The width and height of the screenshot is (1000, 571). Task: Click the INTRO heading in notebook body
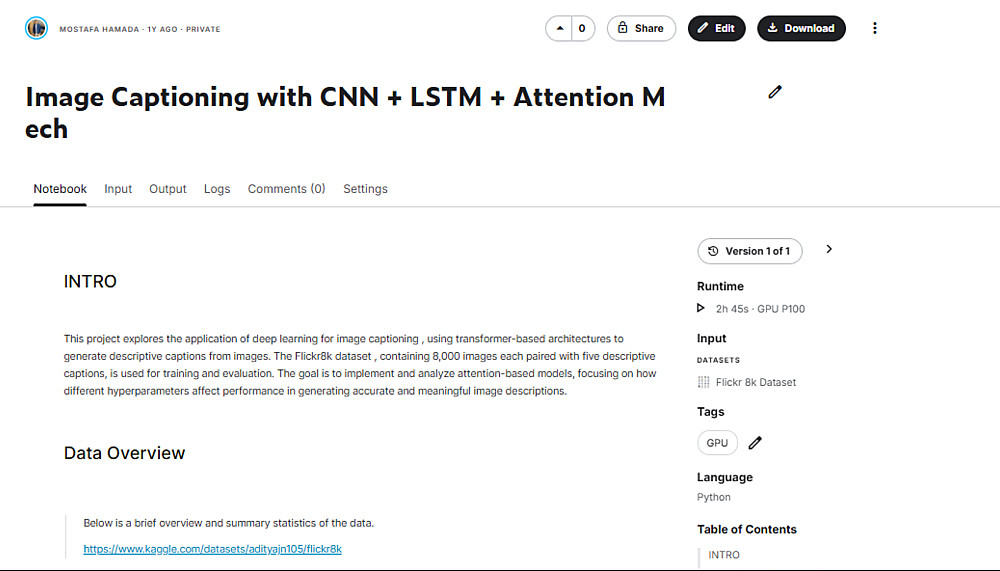point(90,281)
